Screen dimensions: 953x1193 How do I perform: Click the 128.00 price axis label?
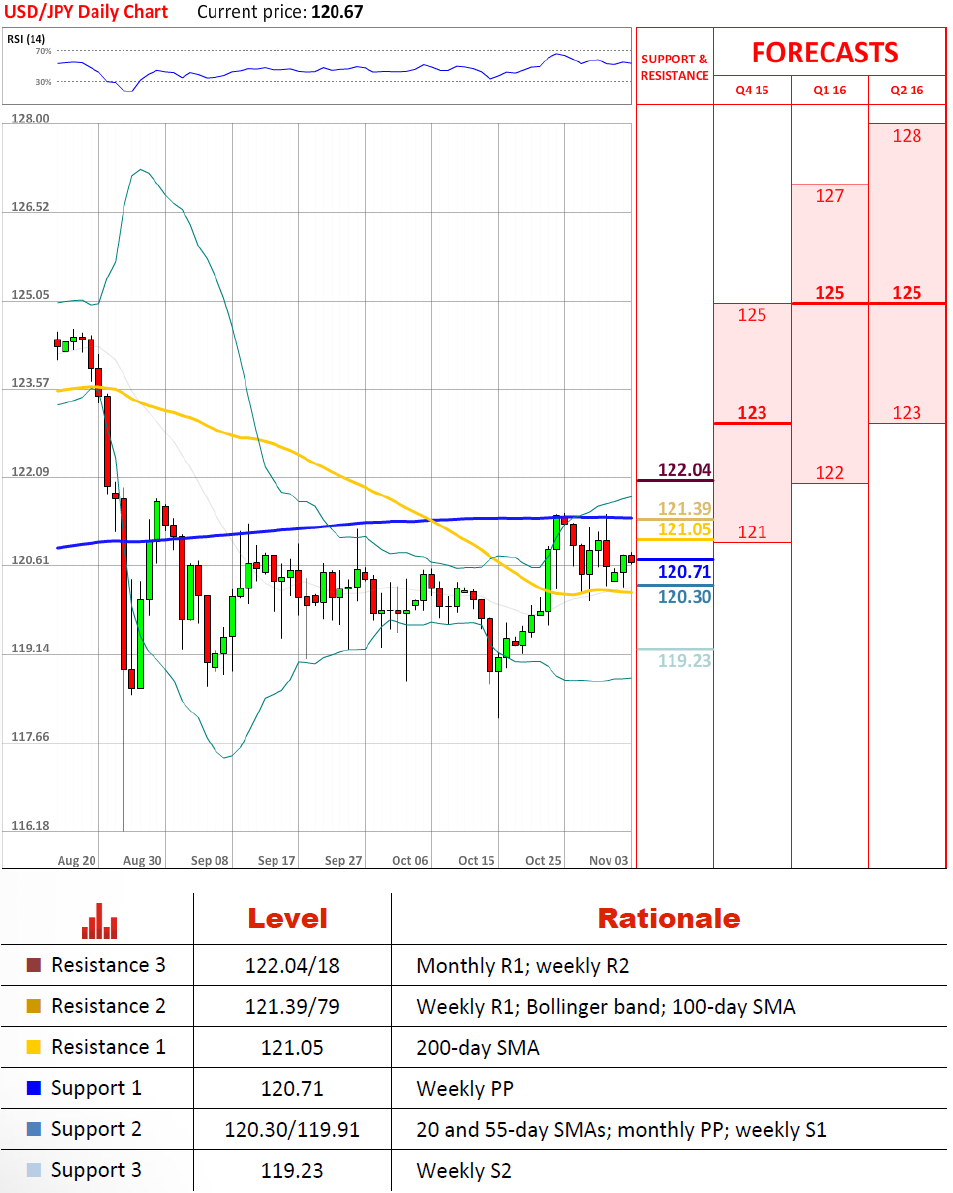pos(30,119)
